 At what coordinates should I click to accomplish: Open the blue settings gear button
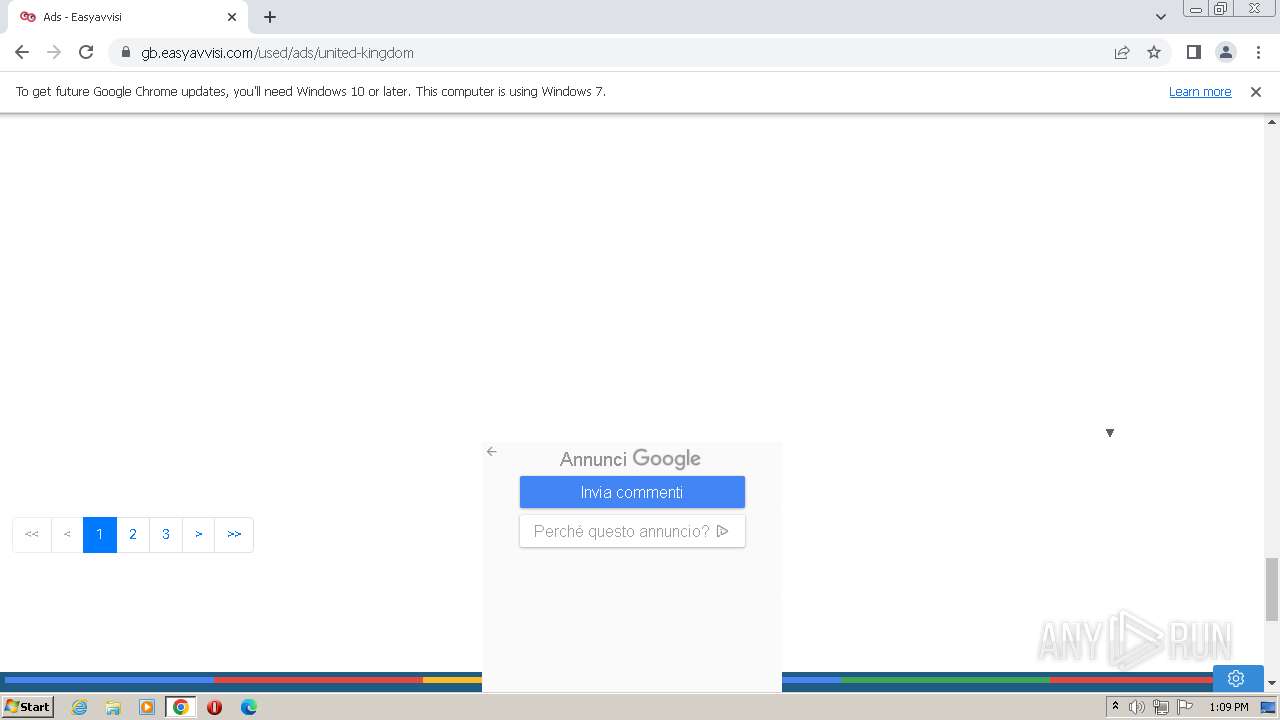pos(1237,678)
